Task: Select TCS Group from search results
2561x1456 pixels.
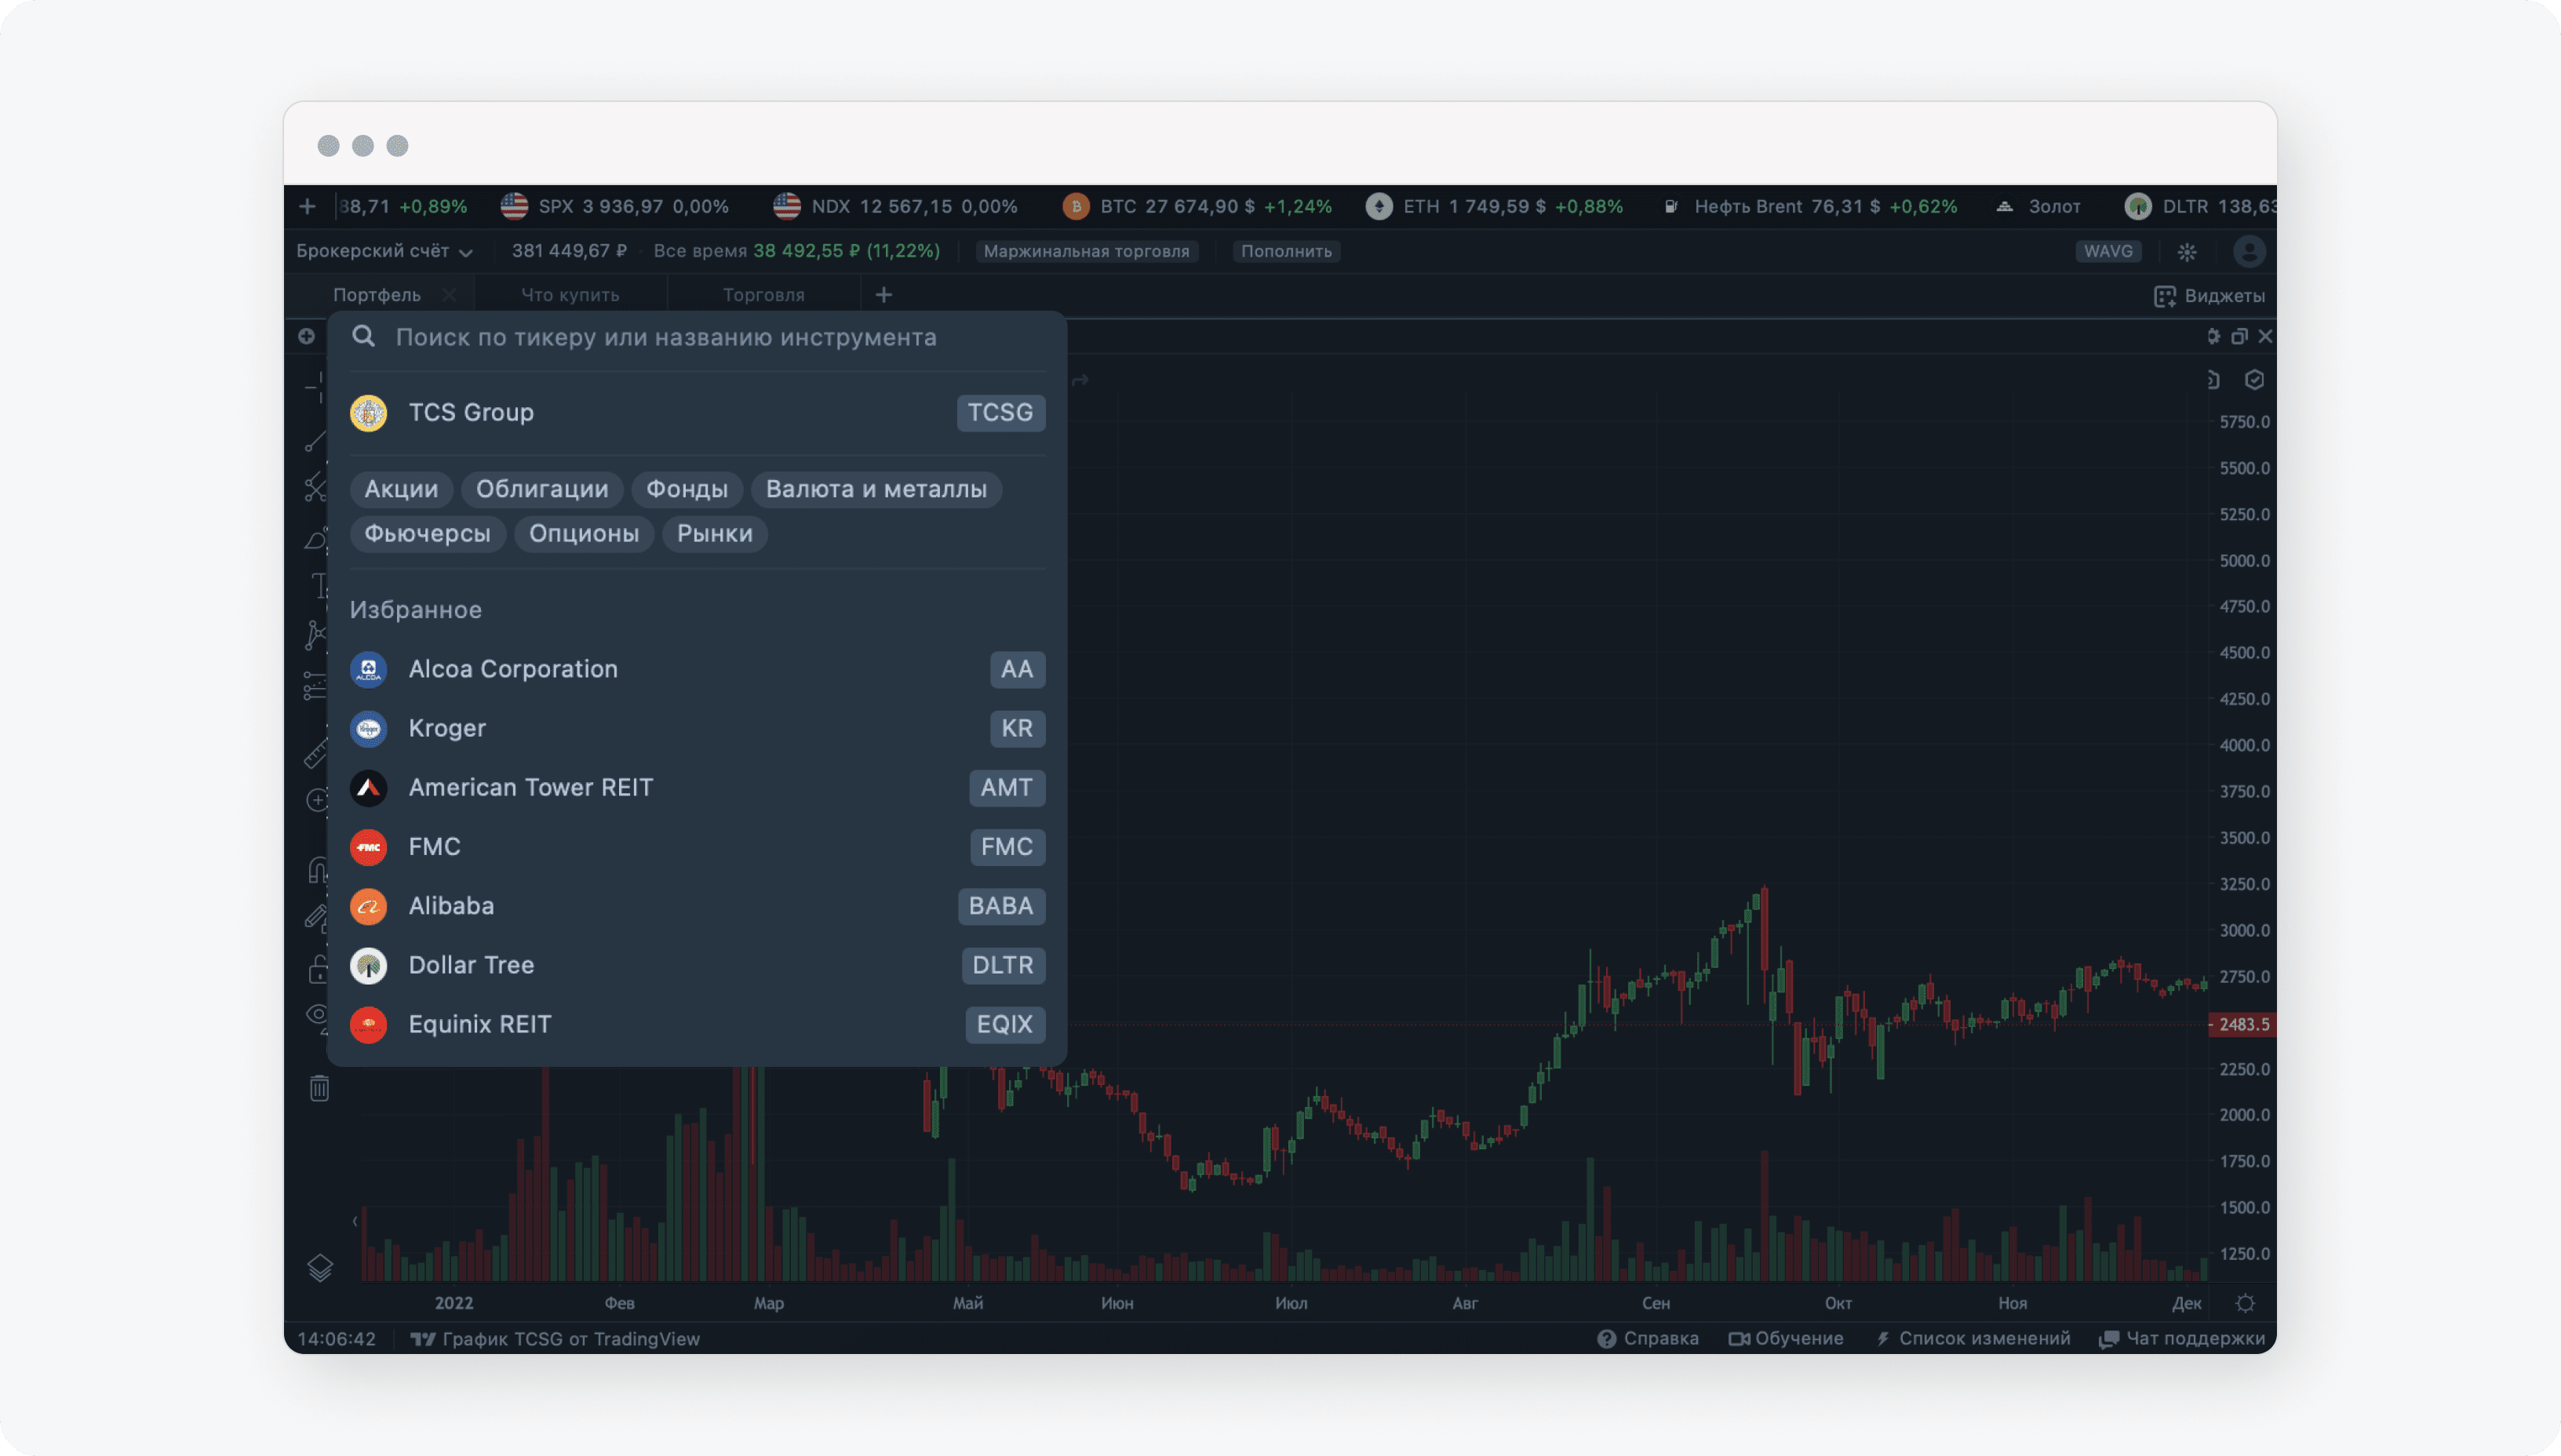Action: 697,412
